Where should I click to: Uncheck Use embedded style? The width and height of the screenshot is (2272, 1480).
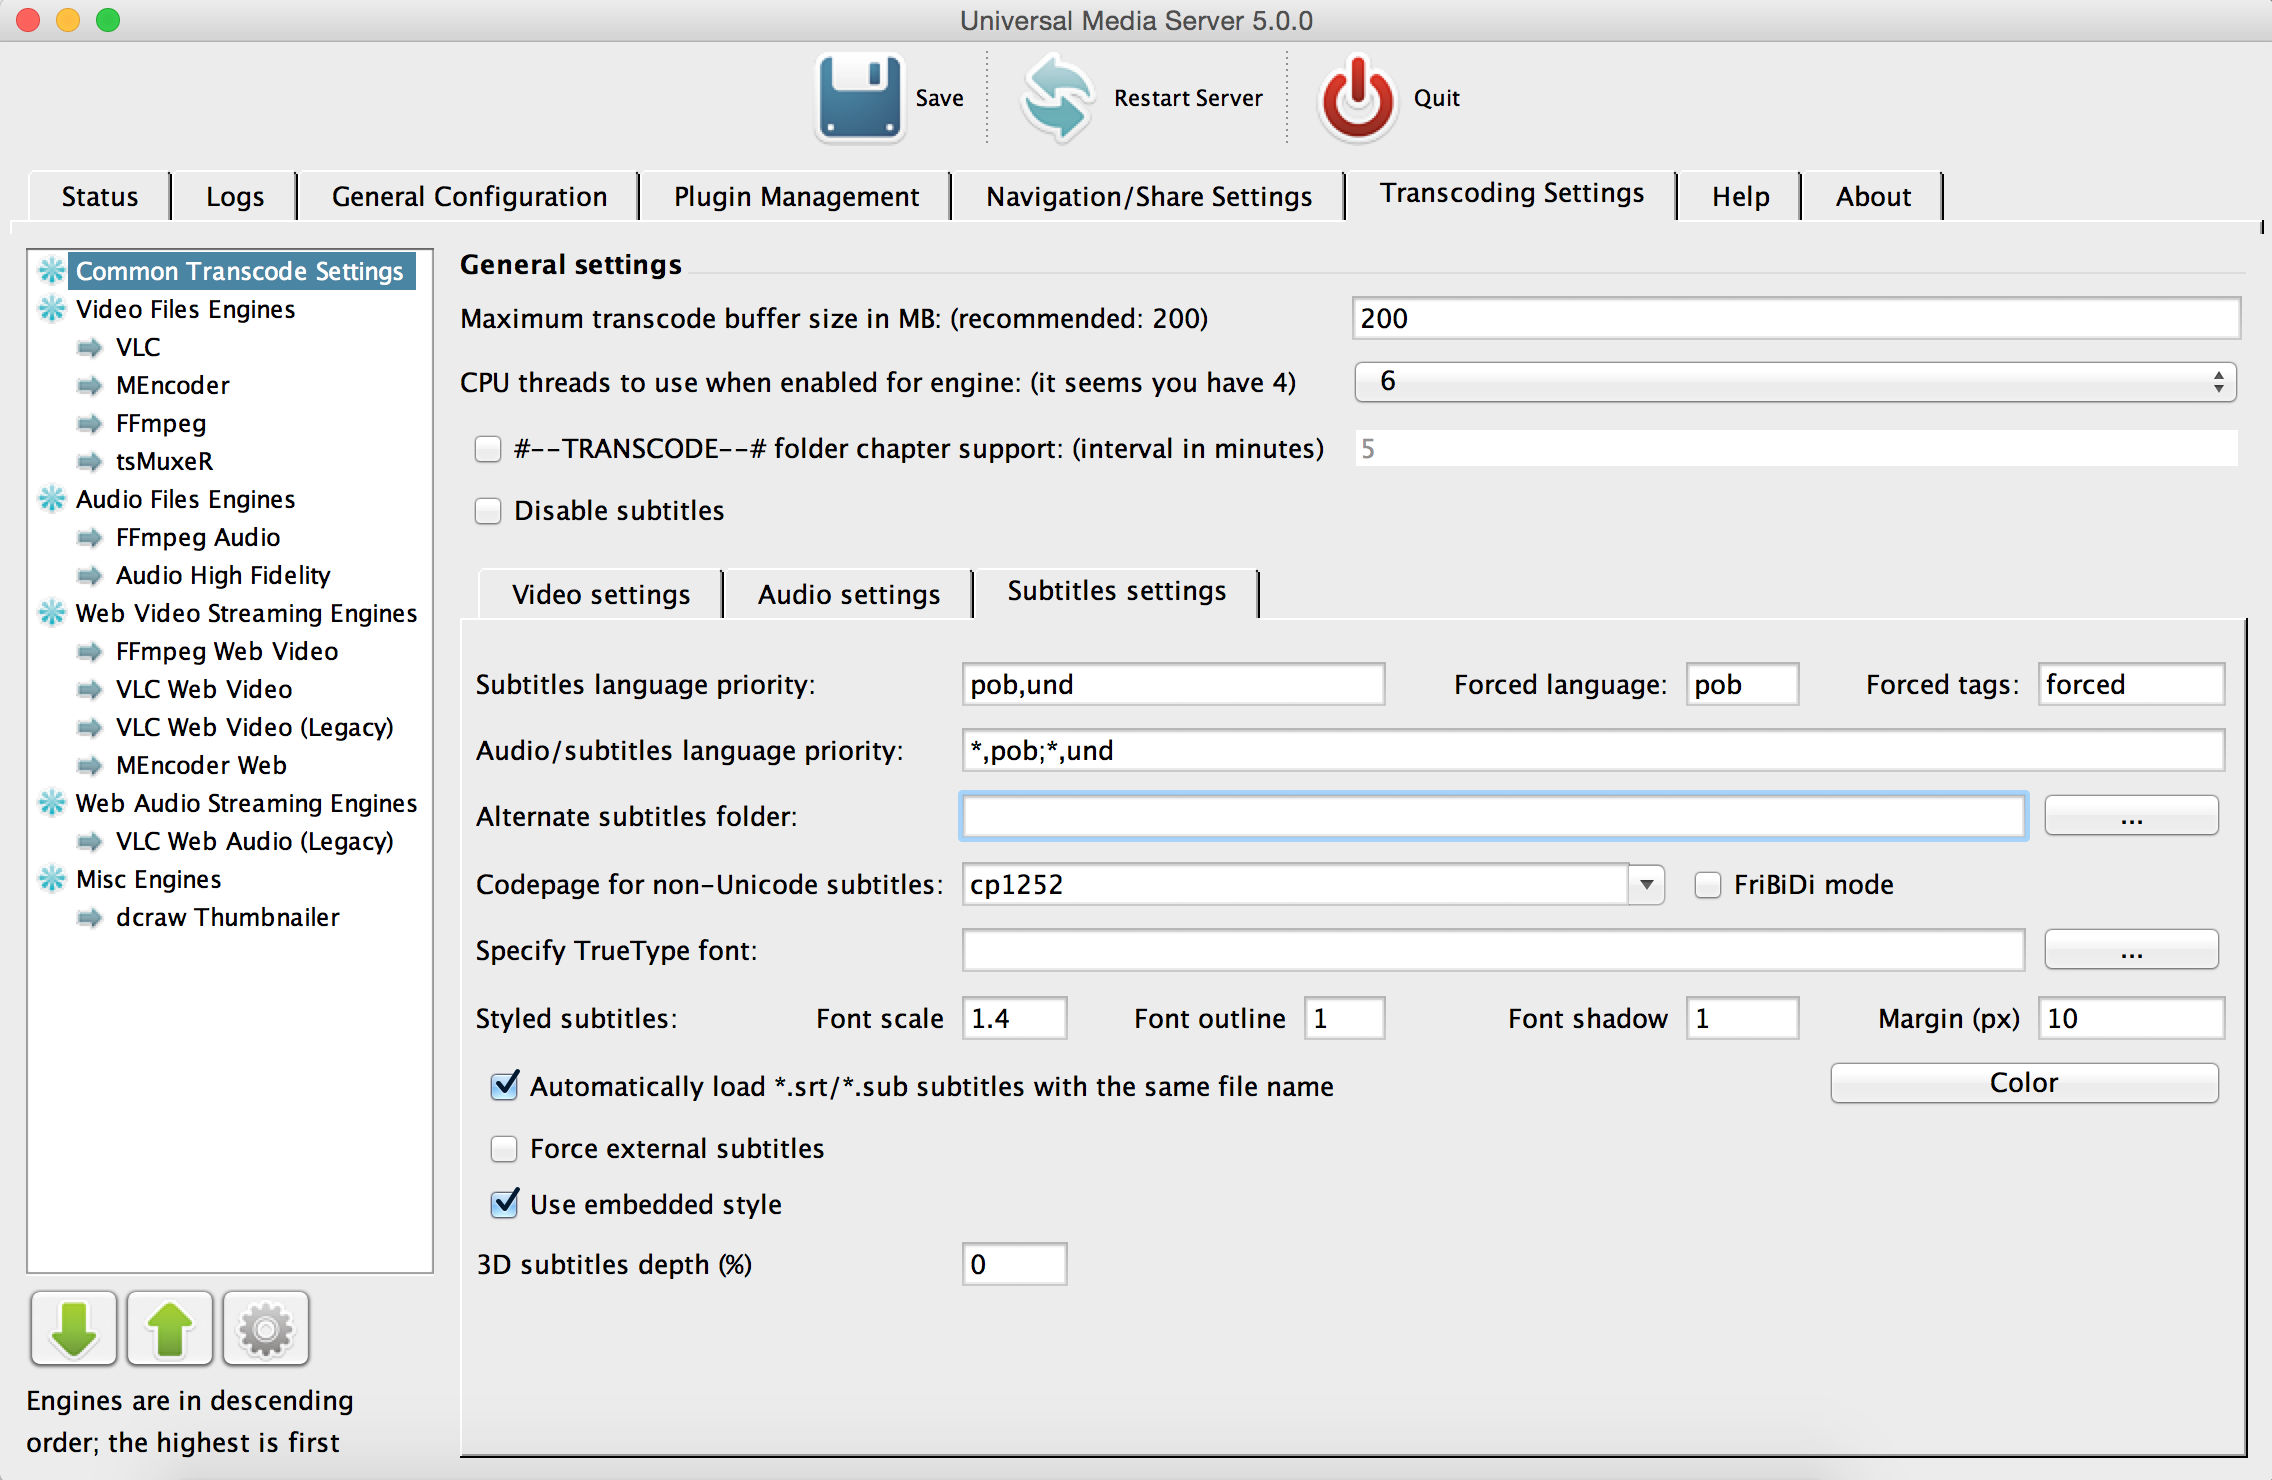(505, 1204)
